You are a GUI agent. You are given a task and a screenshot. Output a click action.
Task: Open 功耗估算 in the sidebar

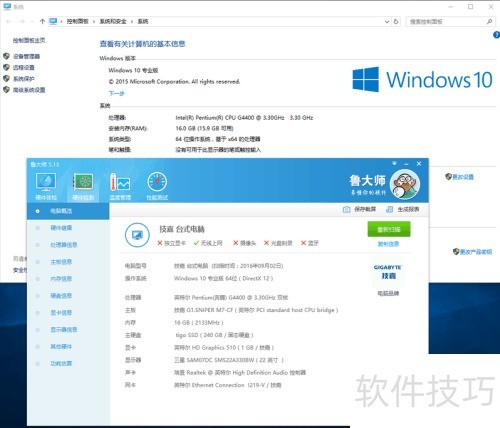click(61, 364)
